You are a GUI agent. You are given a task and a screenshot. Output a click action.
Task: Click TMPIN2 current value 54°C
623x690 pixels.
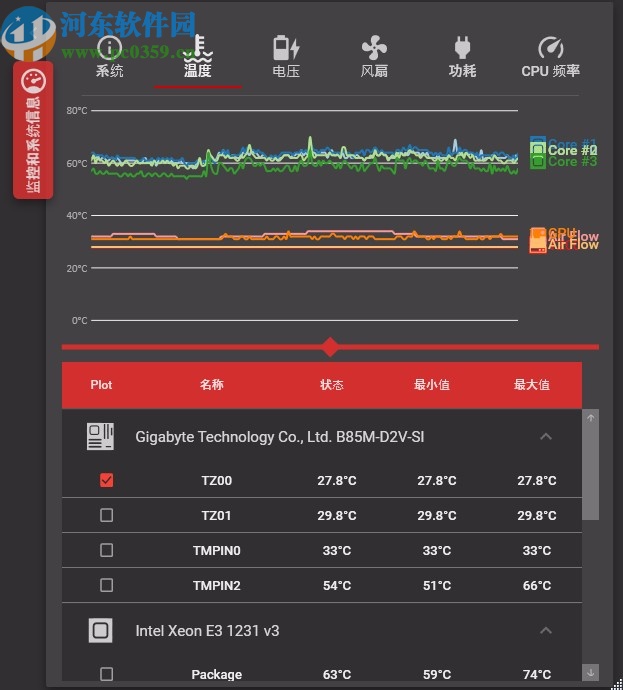337,586
